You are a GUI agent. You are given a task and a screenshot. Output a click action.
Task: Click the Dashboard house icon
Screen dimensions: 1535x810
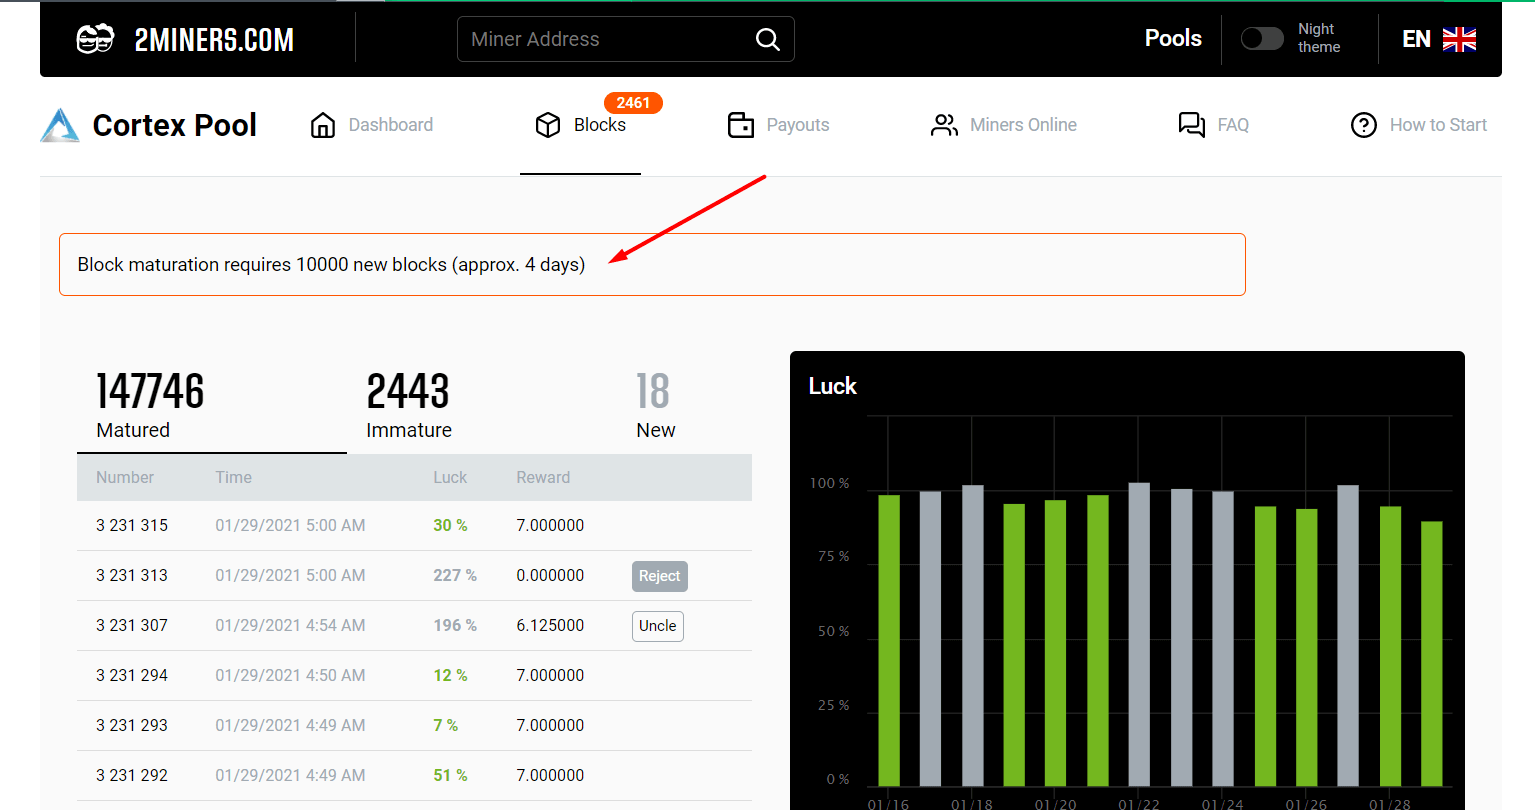[323, 125]
